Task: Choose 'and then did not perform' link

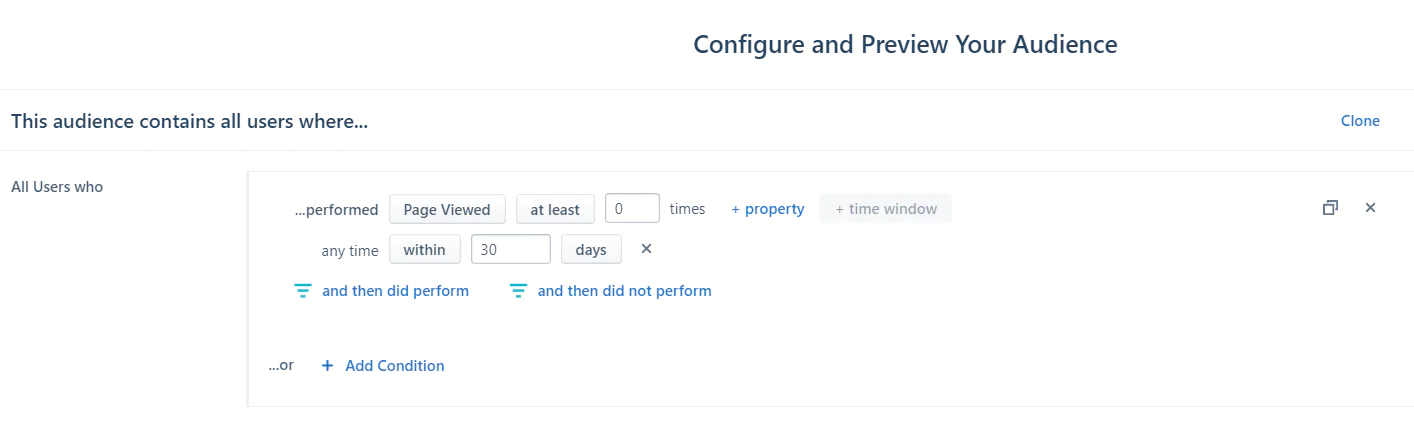Action: click(x=624, y=291)
